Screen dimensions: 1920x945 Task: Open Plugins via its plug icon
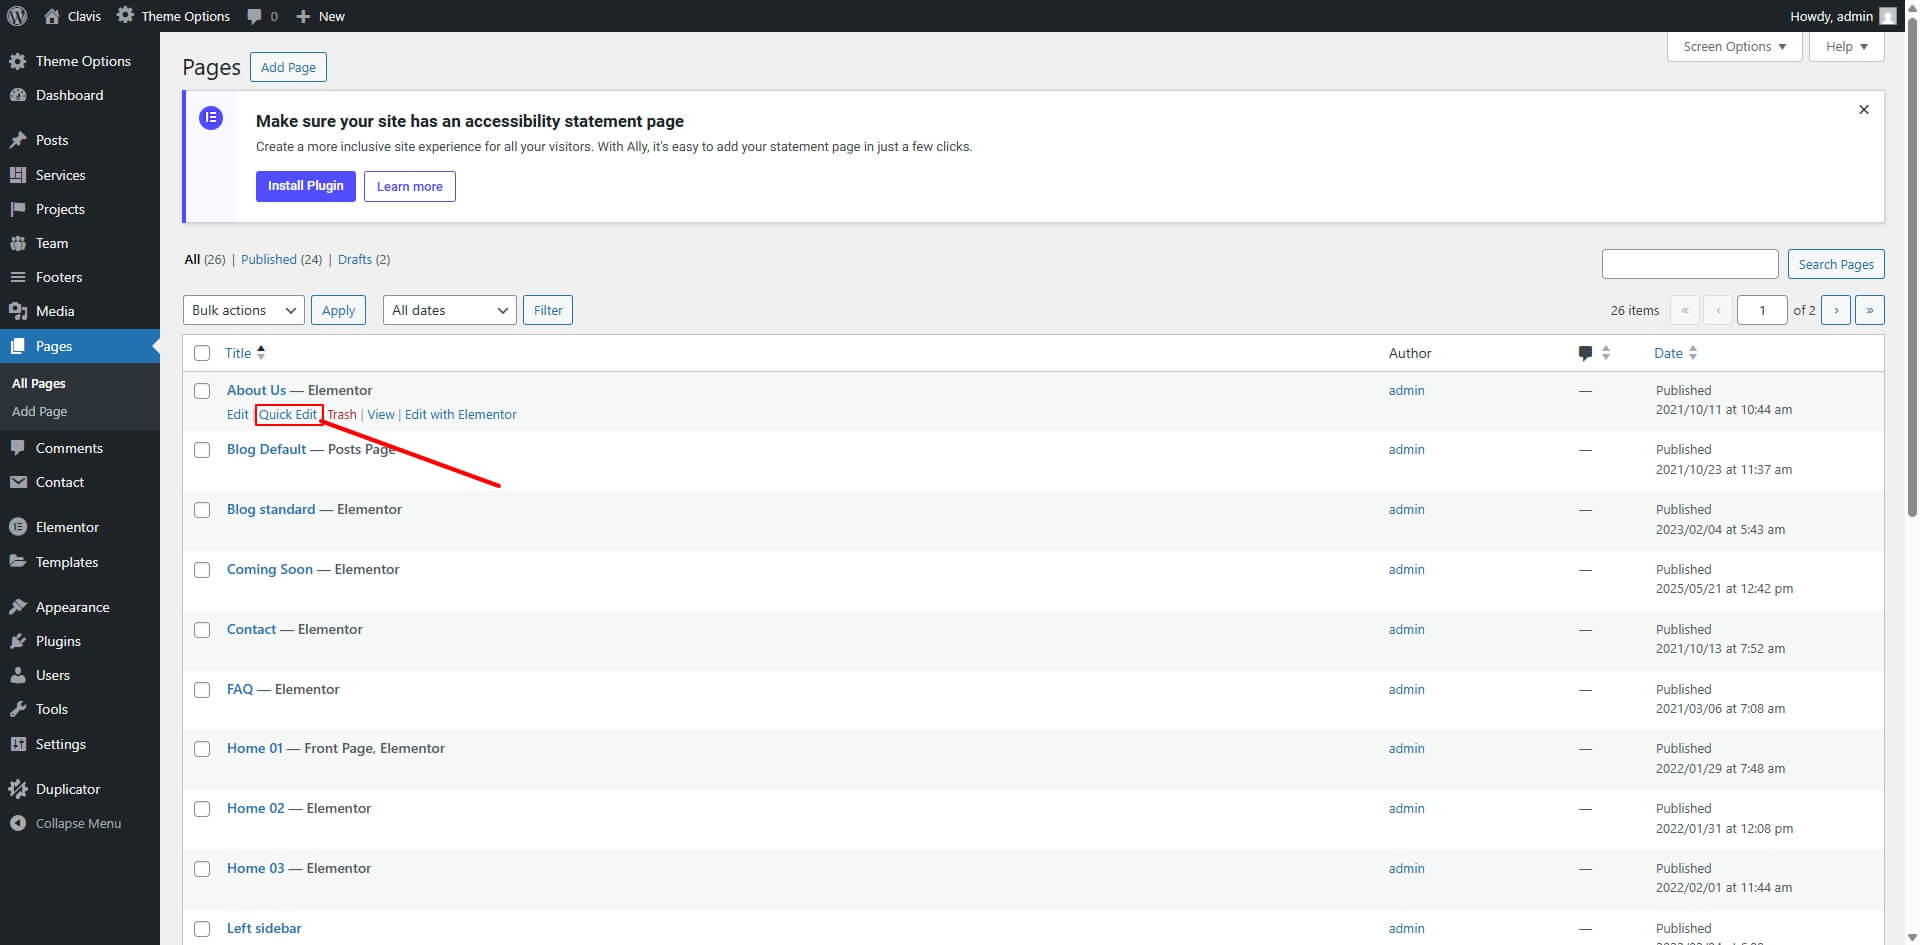(18, 641)
